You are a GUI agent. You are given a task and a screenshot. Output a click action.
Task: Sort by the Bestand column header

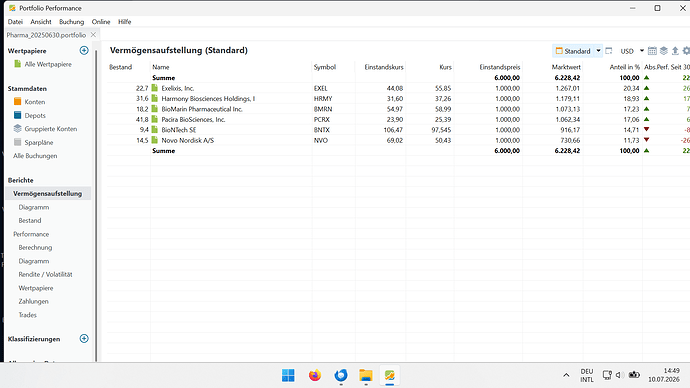pos(121,67)
